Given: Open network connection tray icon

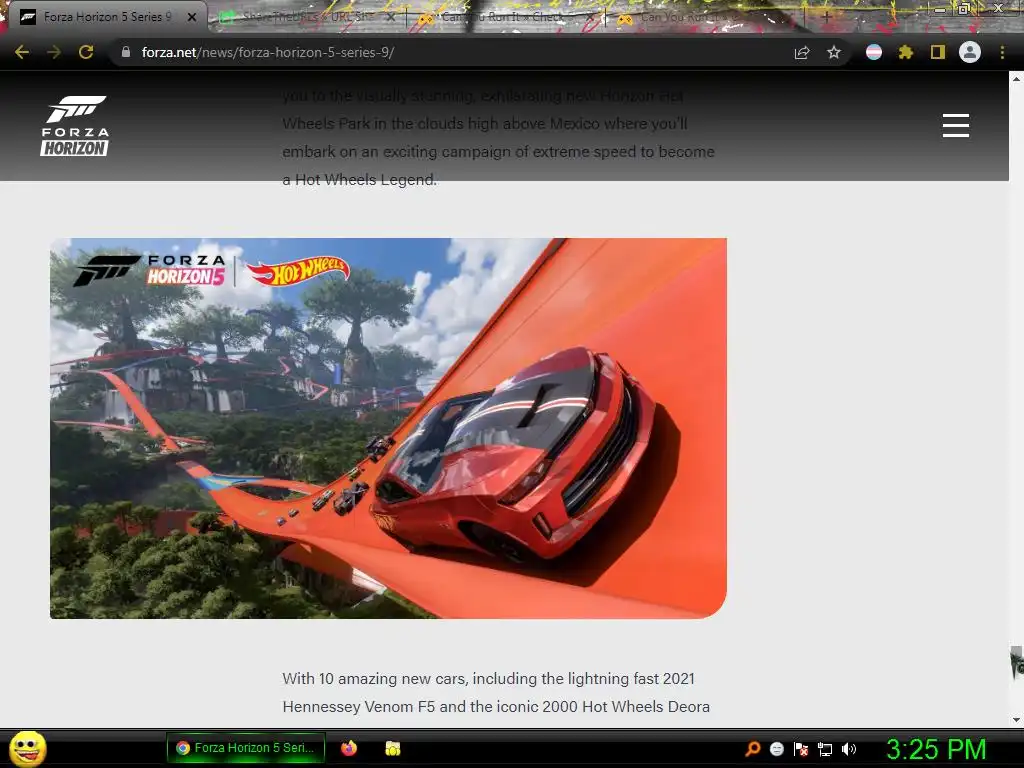Looking at the screenshot, I should pos(825,749).
